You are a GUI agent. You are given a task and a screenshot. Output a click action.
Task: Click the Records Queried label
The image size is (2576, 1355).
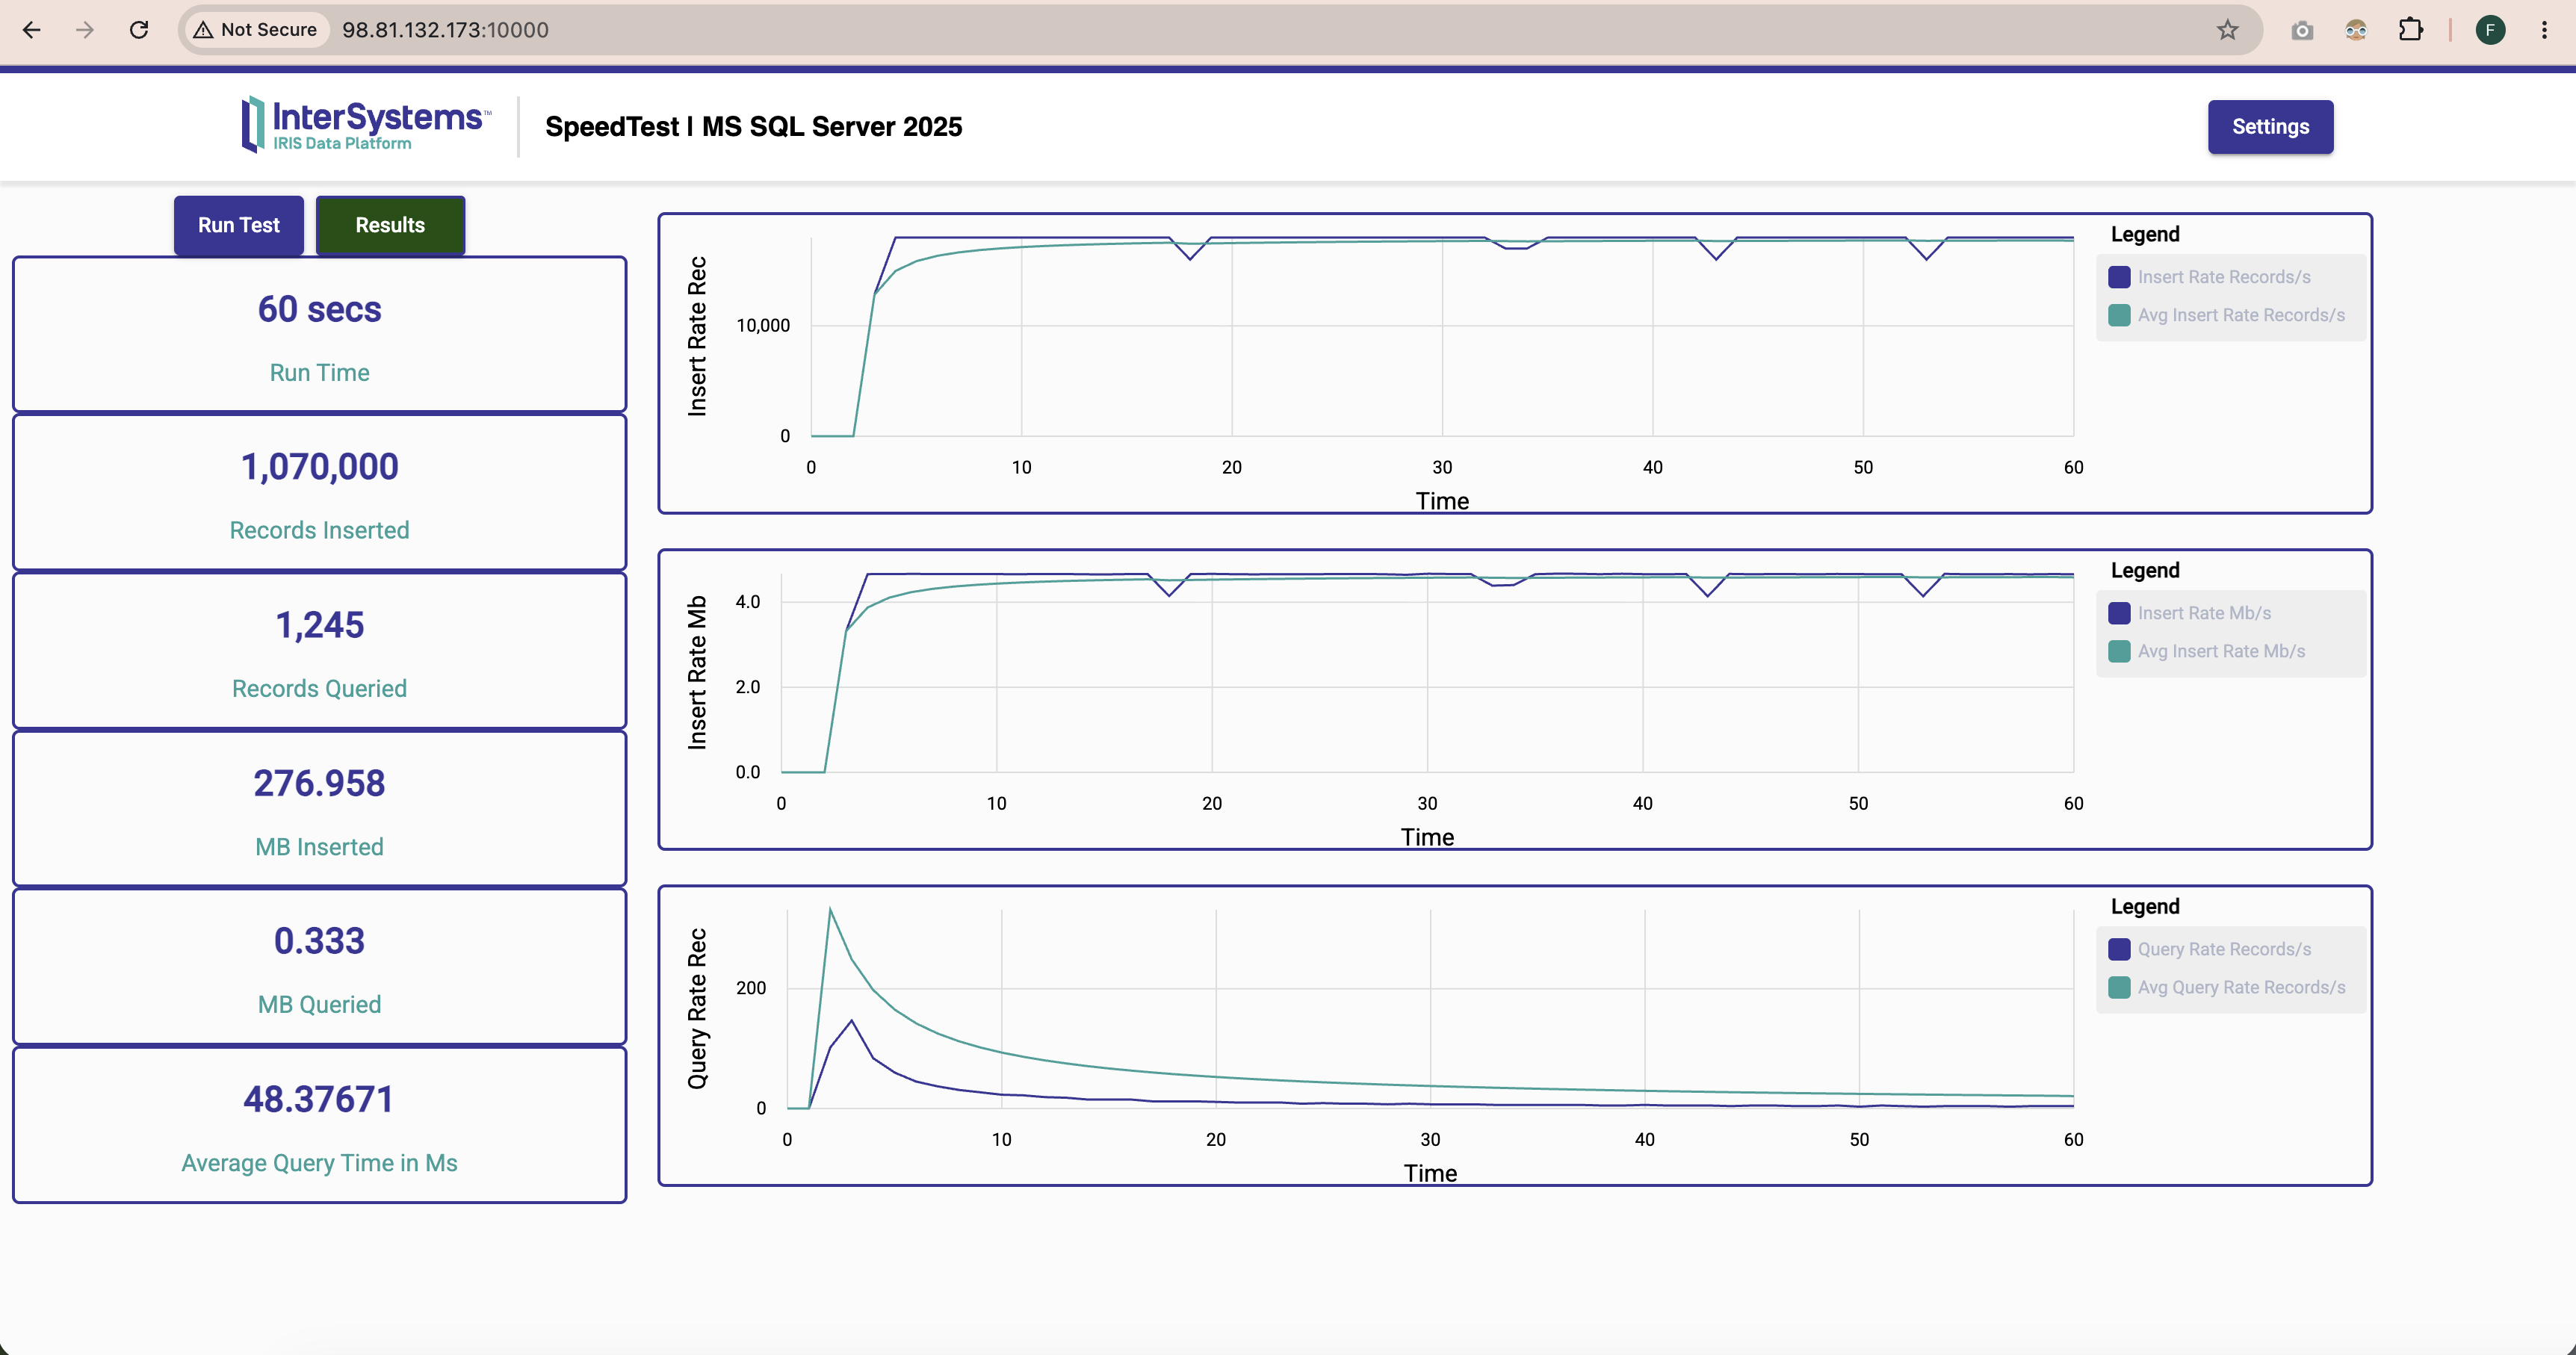[x=320, y=689]
